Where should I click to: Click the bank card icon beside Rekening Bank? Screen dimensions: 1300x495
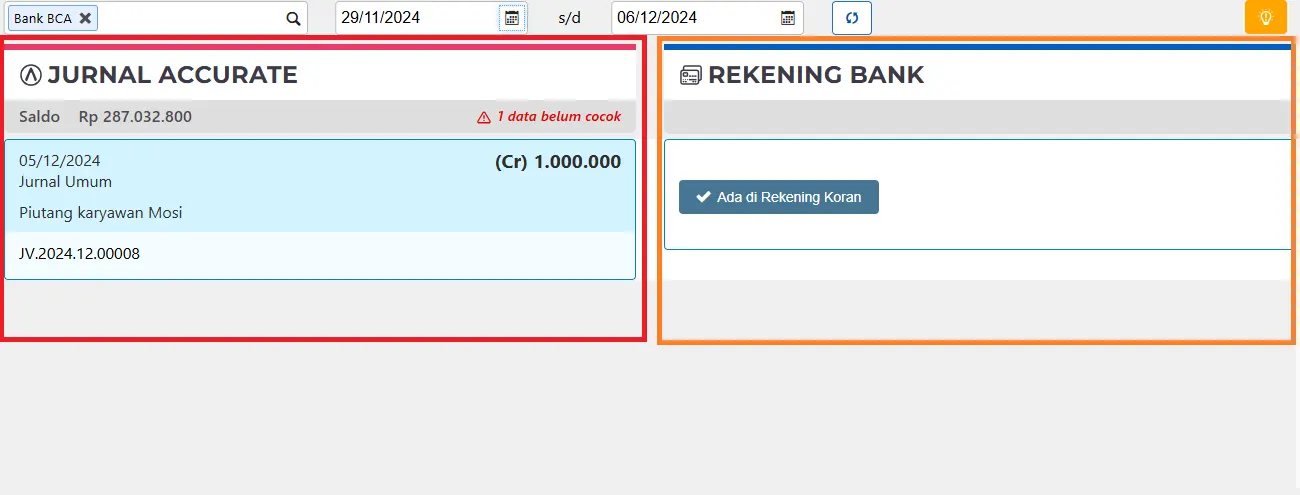coord(690,76)
